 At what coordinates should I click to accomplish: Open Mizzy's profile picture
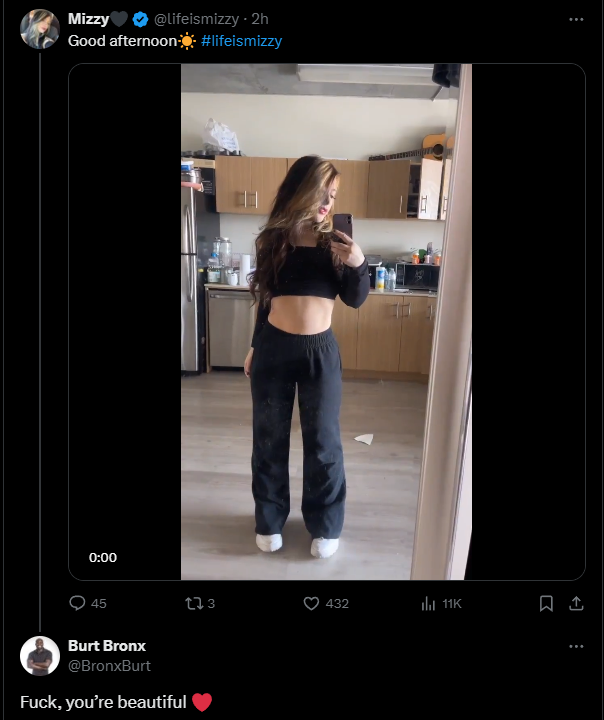coord(40,29)
